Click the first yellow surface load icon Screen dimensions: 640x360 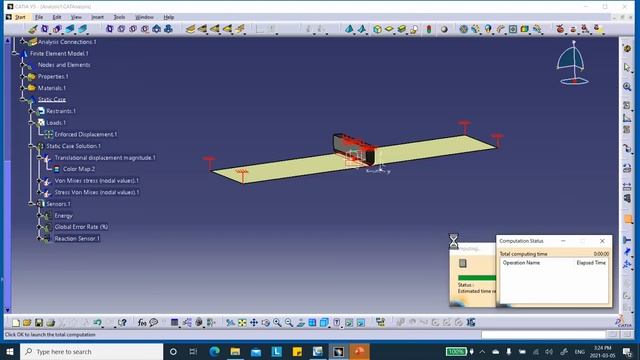(x=190, y=29)
